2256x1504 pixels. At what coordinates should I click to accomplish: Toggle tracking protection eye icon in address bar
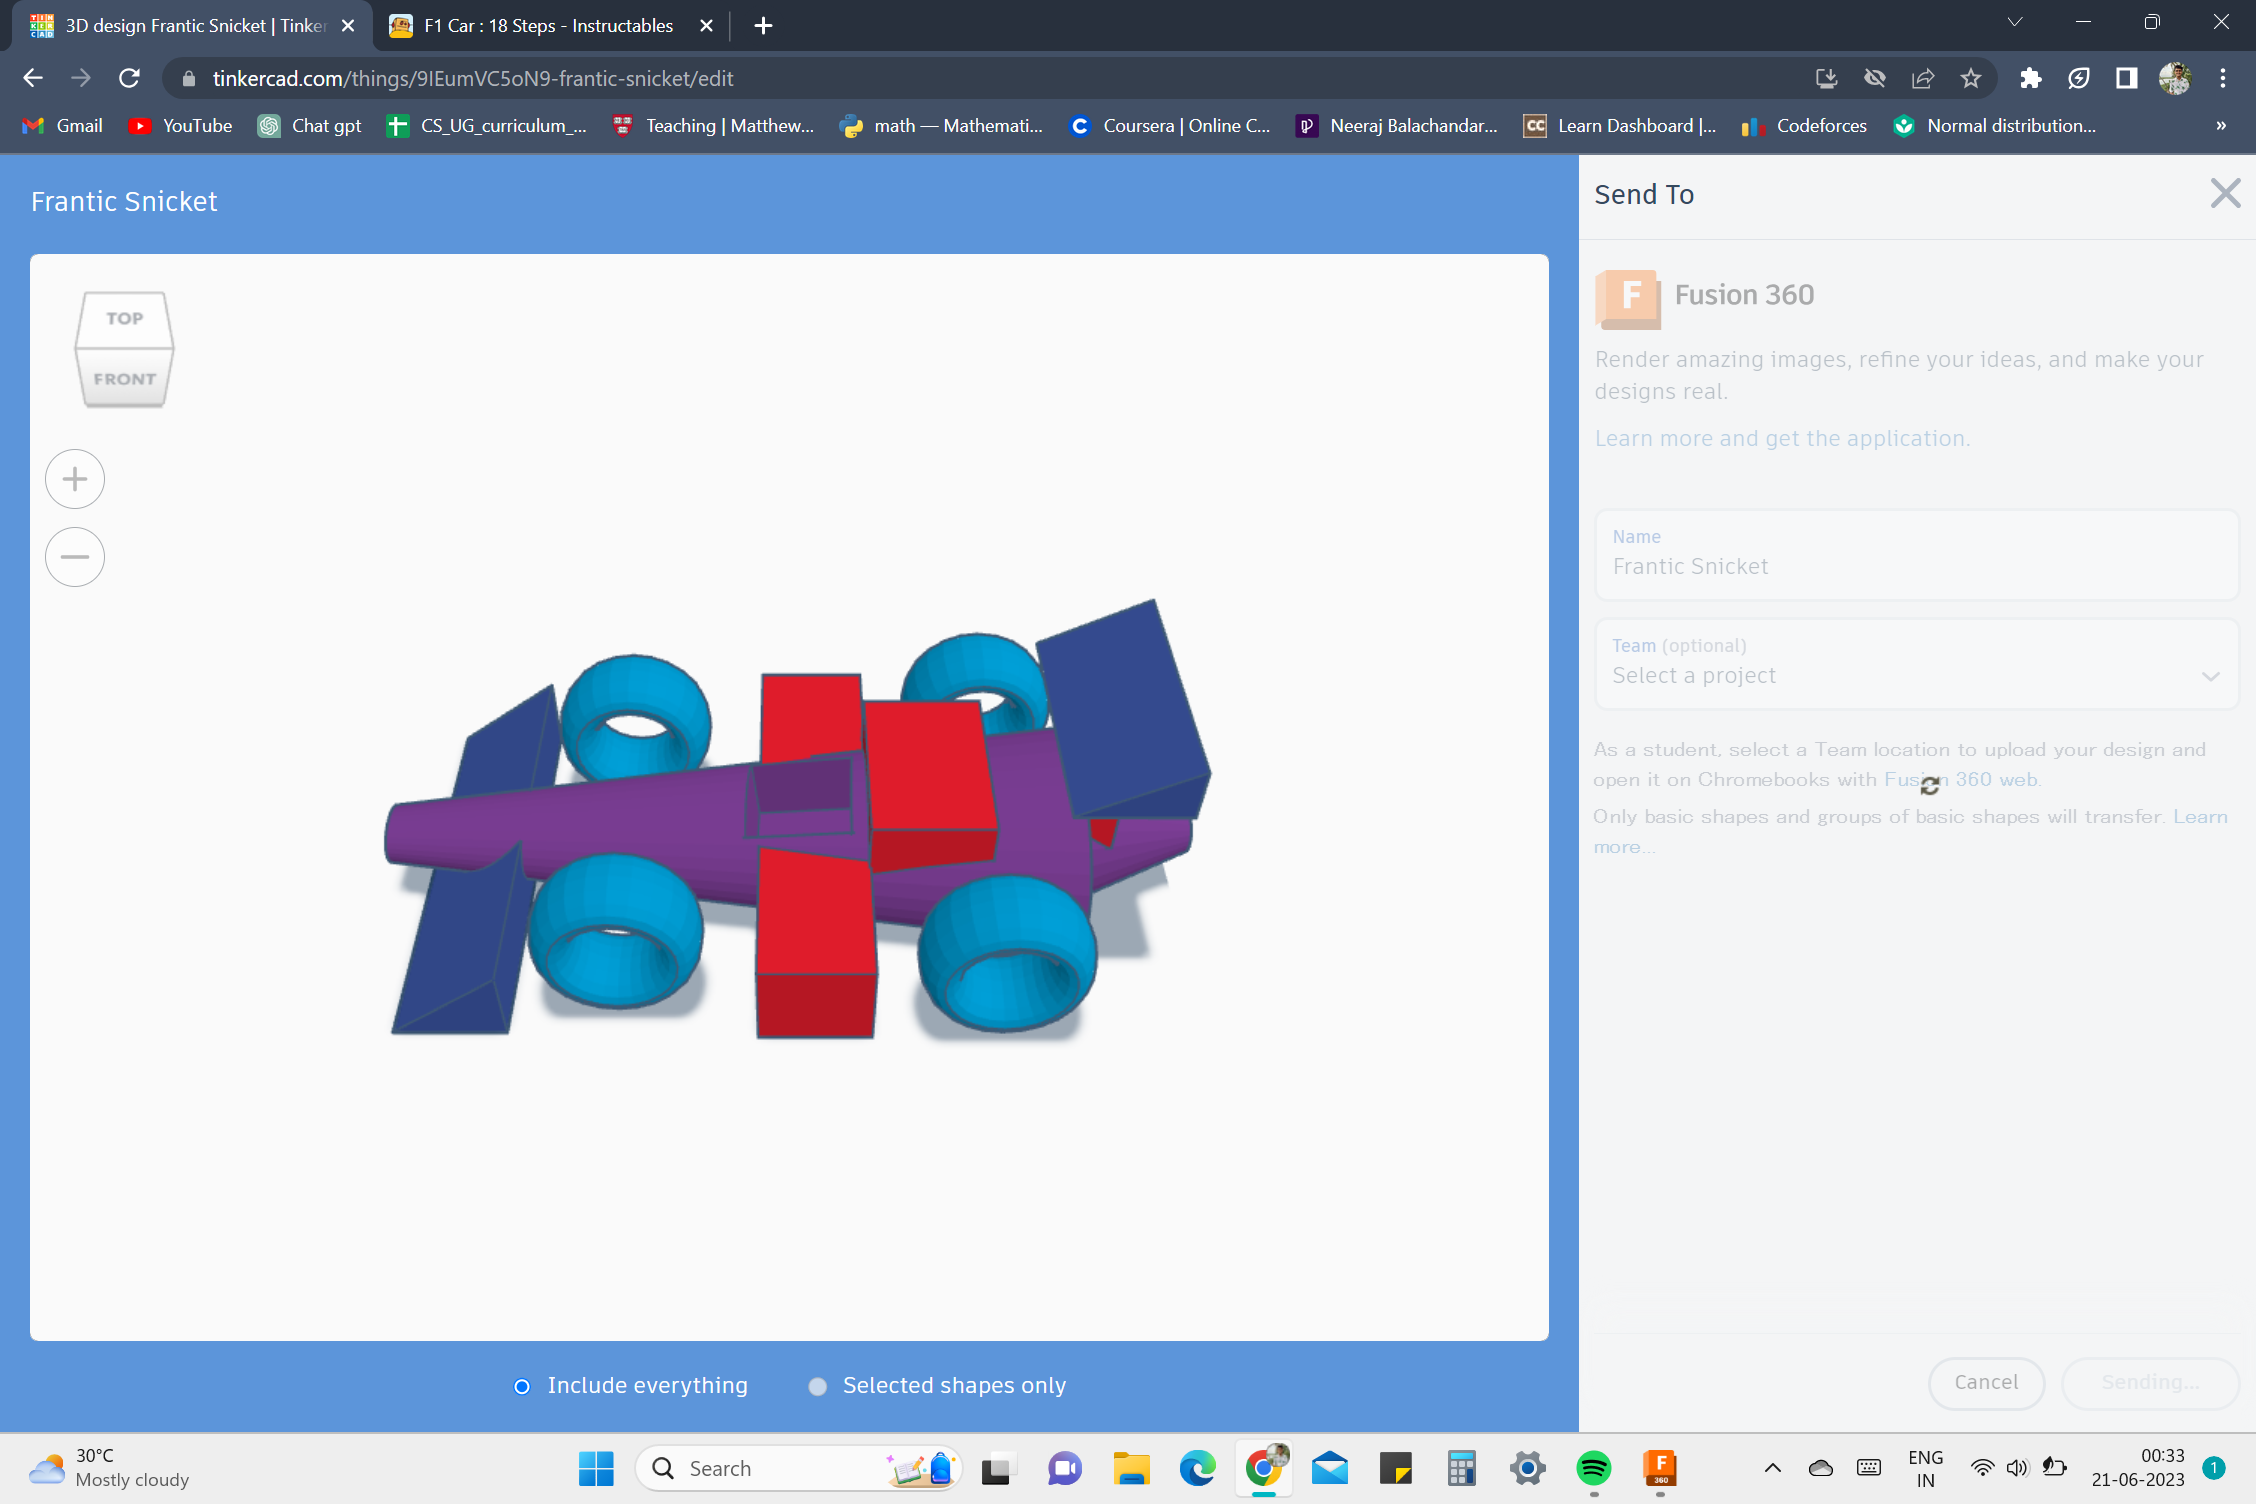click(x=1874, y=78)
